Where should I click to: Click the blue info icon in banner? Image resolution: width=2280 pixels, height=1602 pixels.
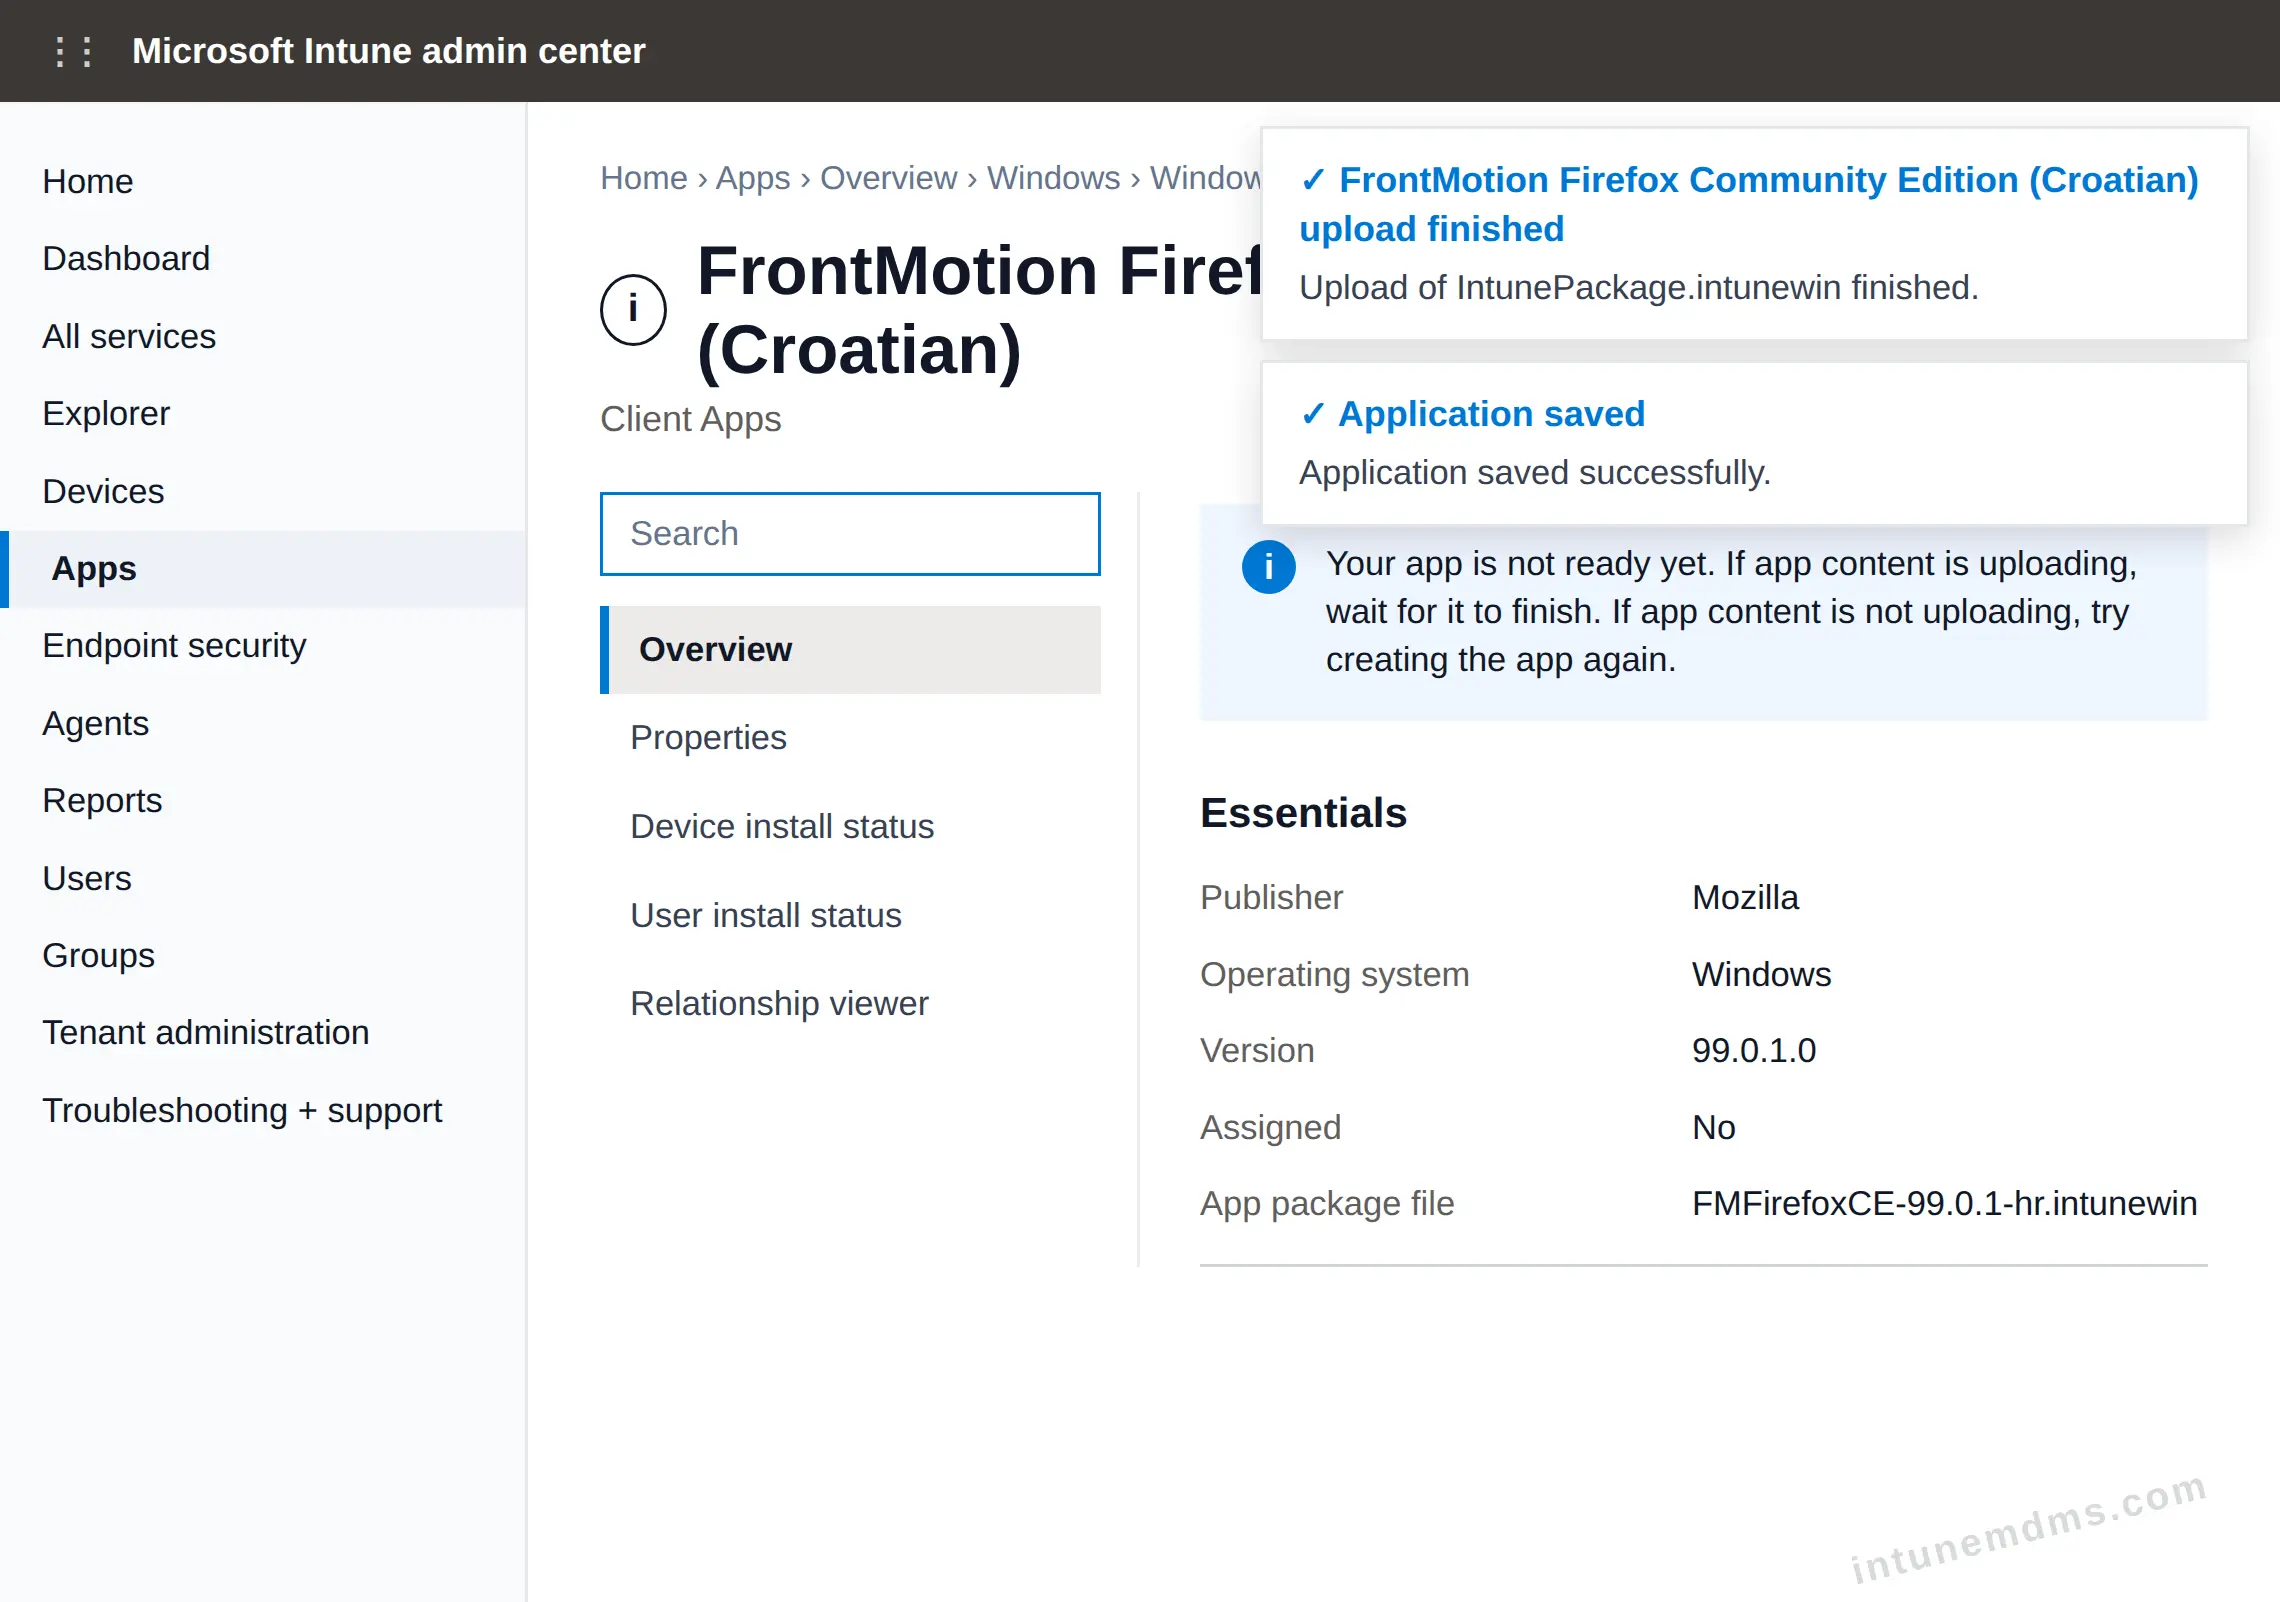click(x=1268, y=567)
